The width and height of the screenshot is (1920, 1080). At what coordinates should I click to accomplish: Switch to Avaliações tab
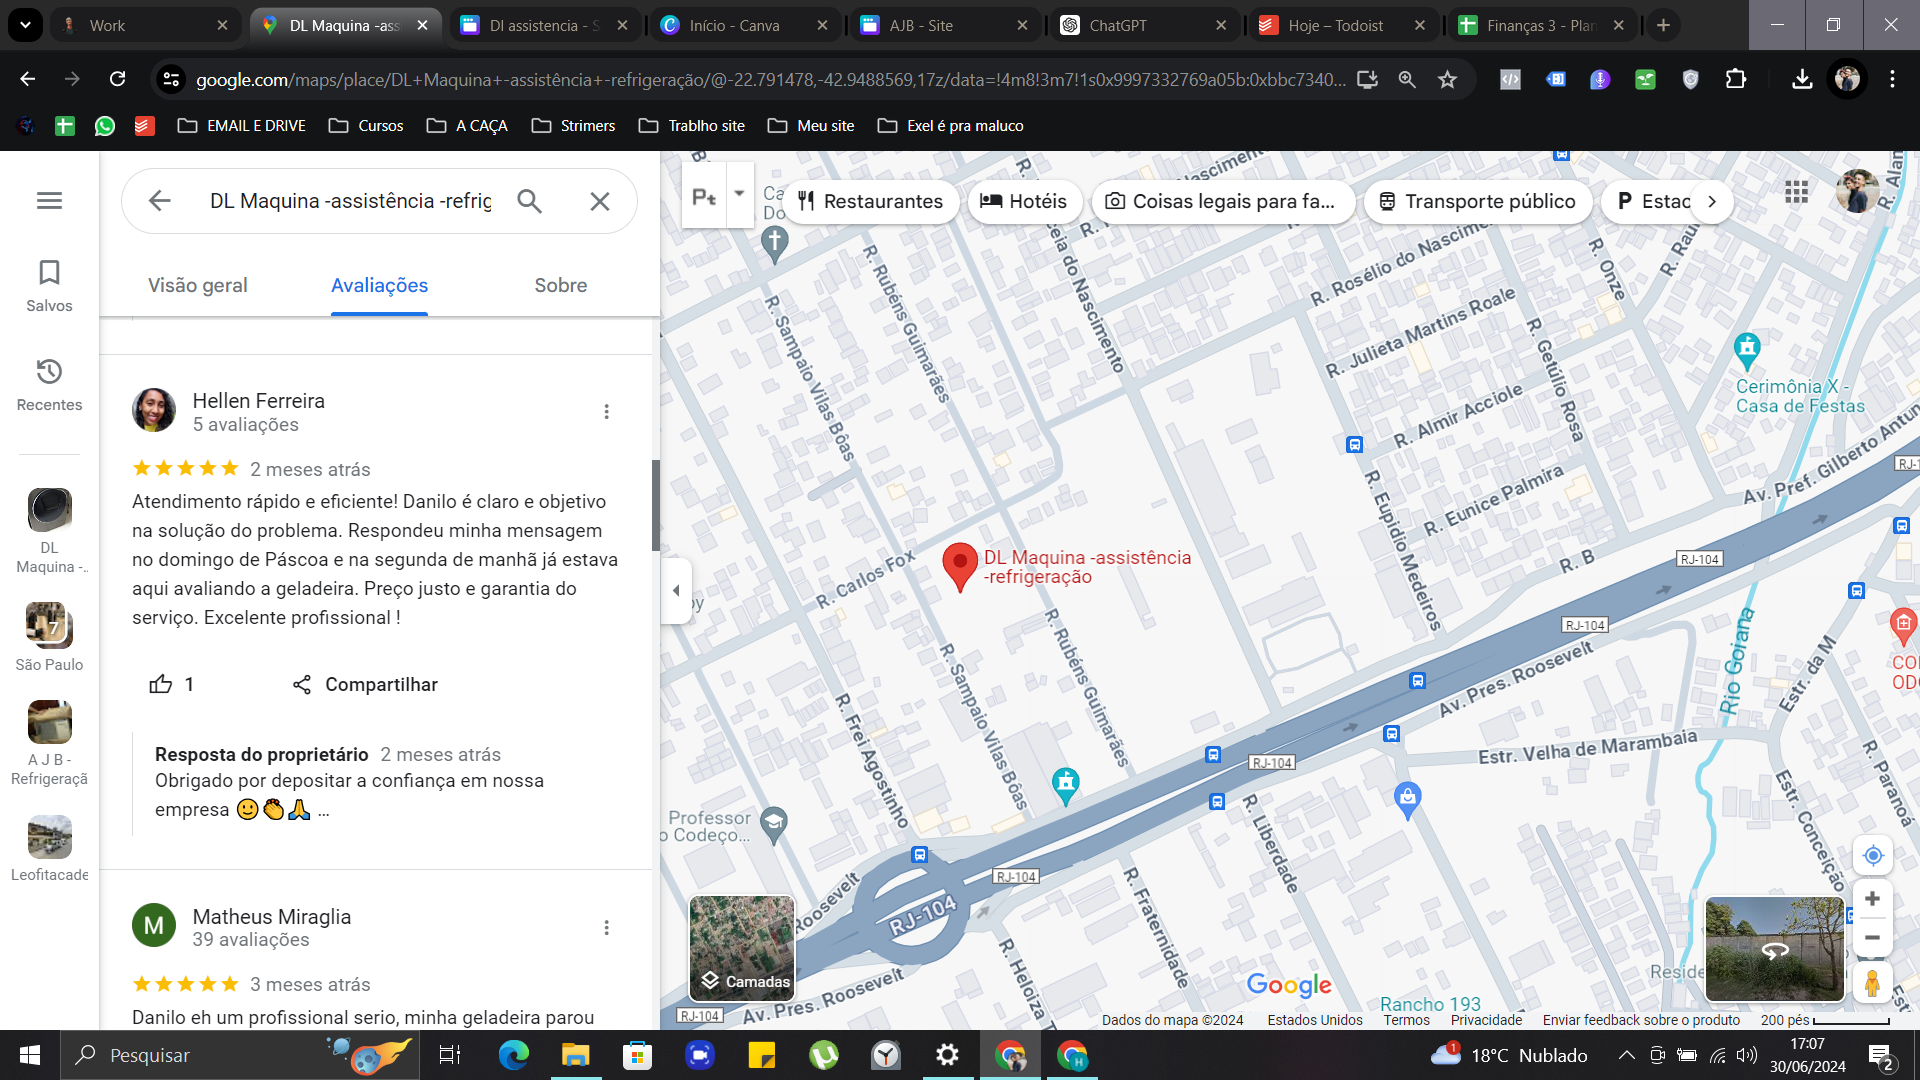click(x=379, y=286)
